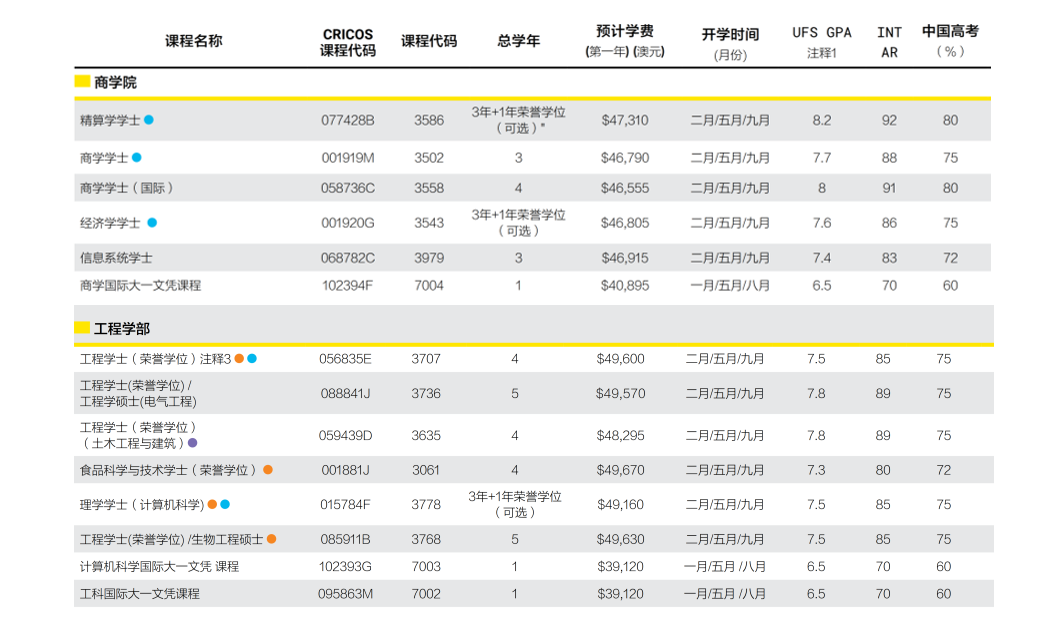Click the orange dot after 生物工程硕士
This screenshot has width=1060, height=621.
pos(272,539)
